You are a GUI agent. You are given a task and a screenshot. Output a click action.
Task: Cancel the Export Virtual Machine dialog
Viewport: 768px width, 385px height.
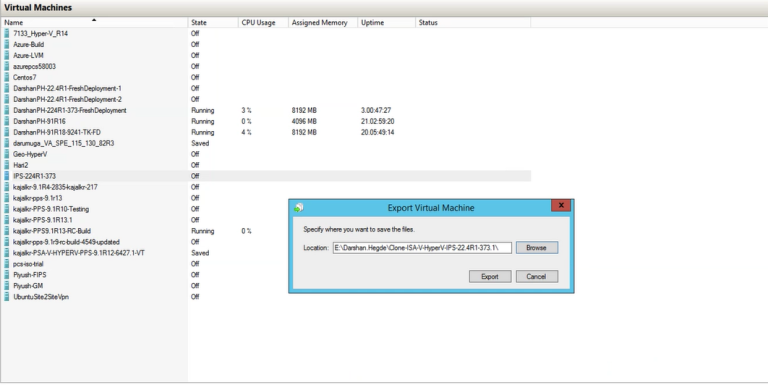[536, 277]
